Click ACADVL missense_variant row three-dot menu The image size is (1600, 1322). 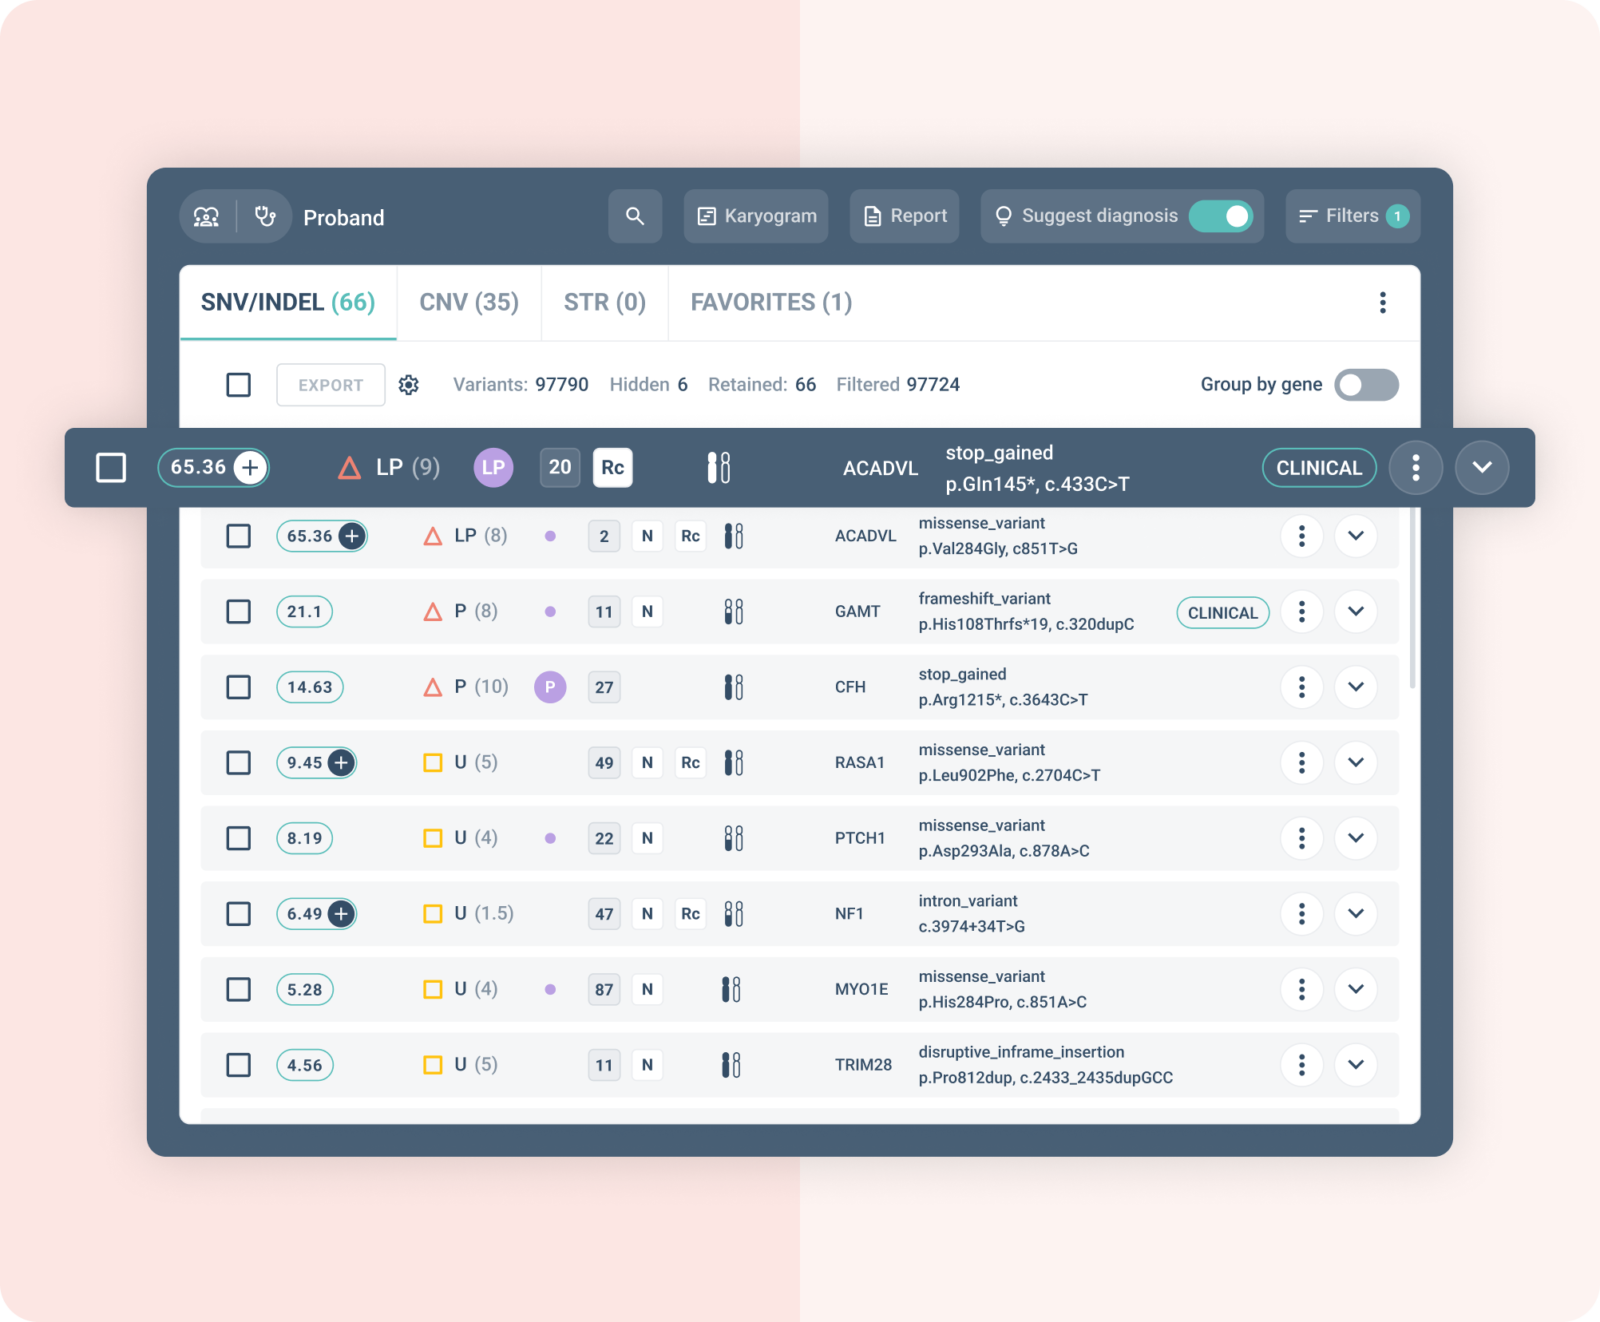click(x=1302, y=536)
